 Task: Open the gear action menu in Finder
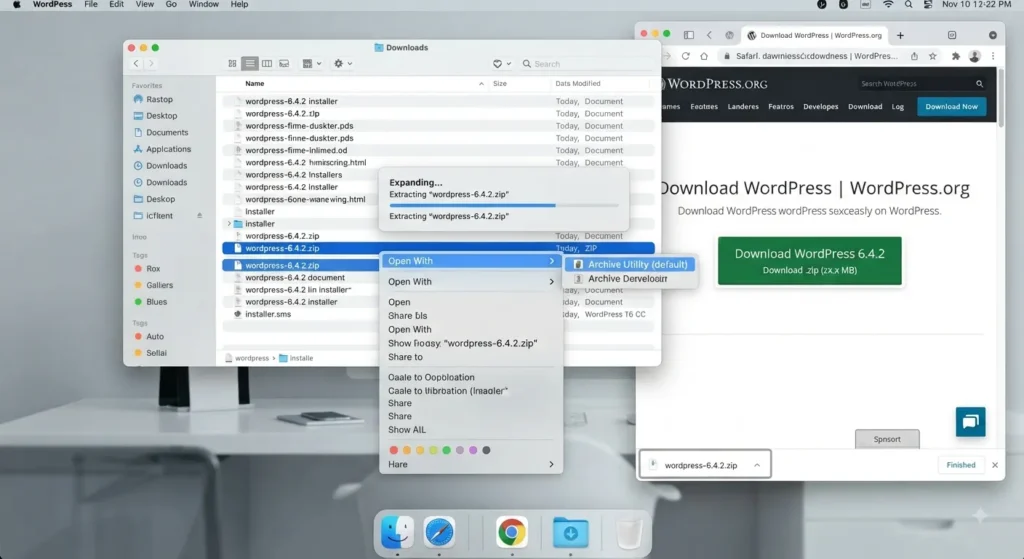tap(343, 63)
